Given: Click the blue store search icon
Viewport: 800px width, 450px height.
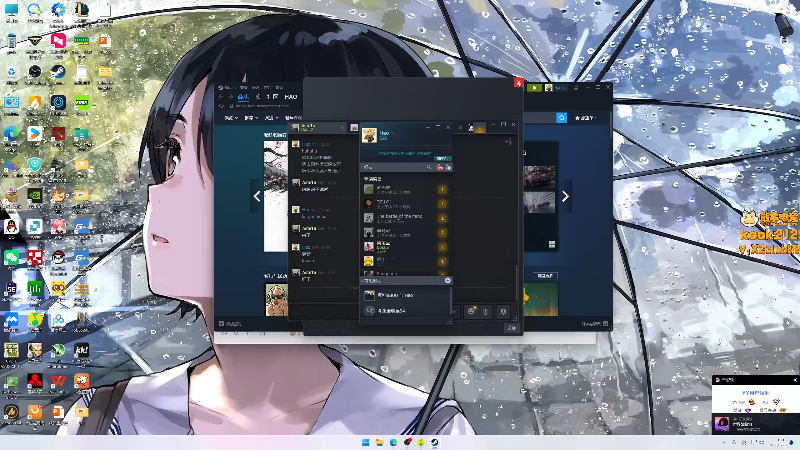Looking at the screenshot, I should [x=561, y=118].
